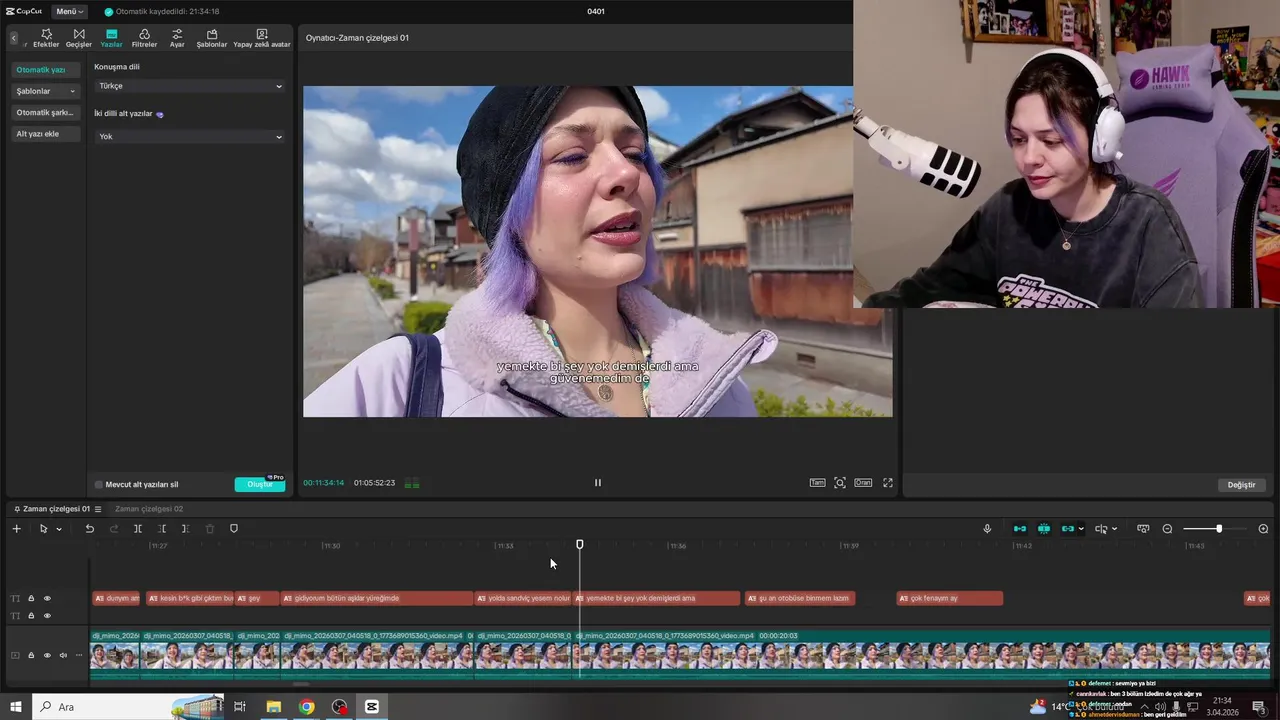Open the Geçişler transitions tab
This screenshot has width=1280, height=720.
[x=79, y=38]
